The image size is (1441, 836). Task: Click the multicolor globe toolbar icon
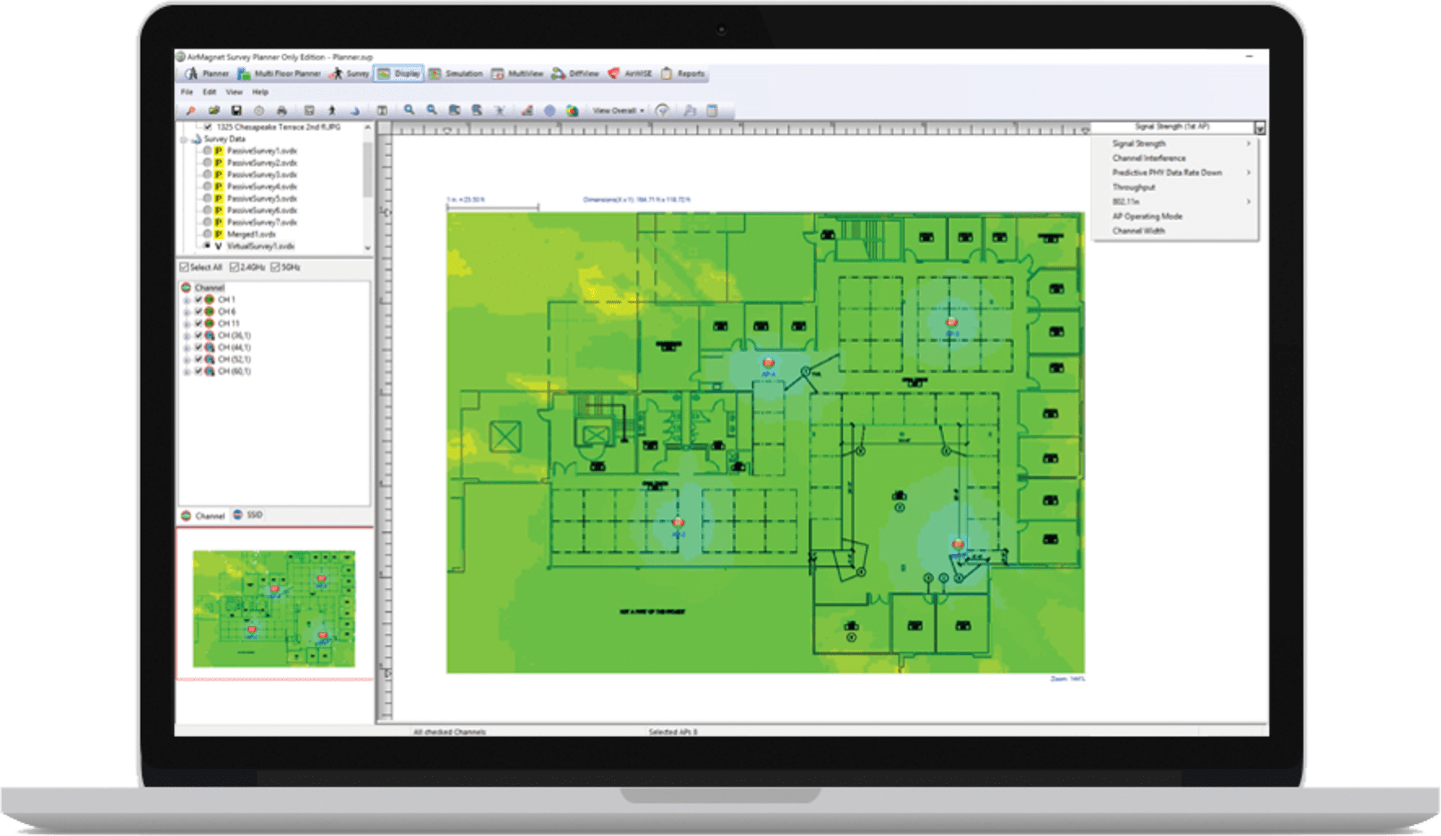pos(572,111)
